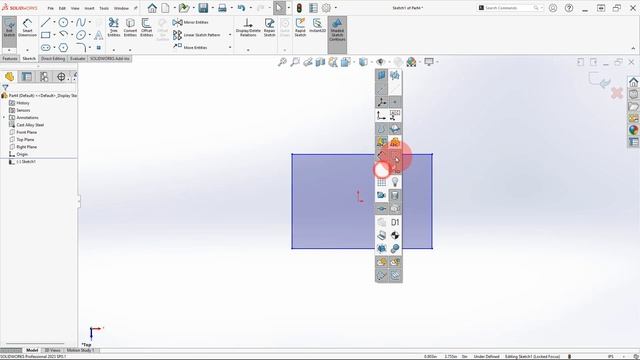640x360 pixels.
Task: Select the Circle sketch tool
Action: [63, 22]
